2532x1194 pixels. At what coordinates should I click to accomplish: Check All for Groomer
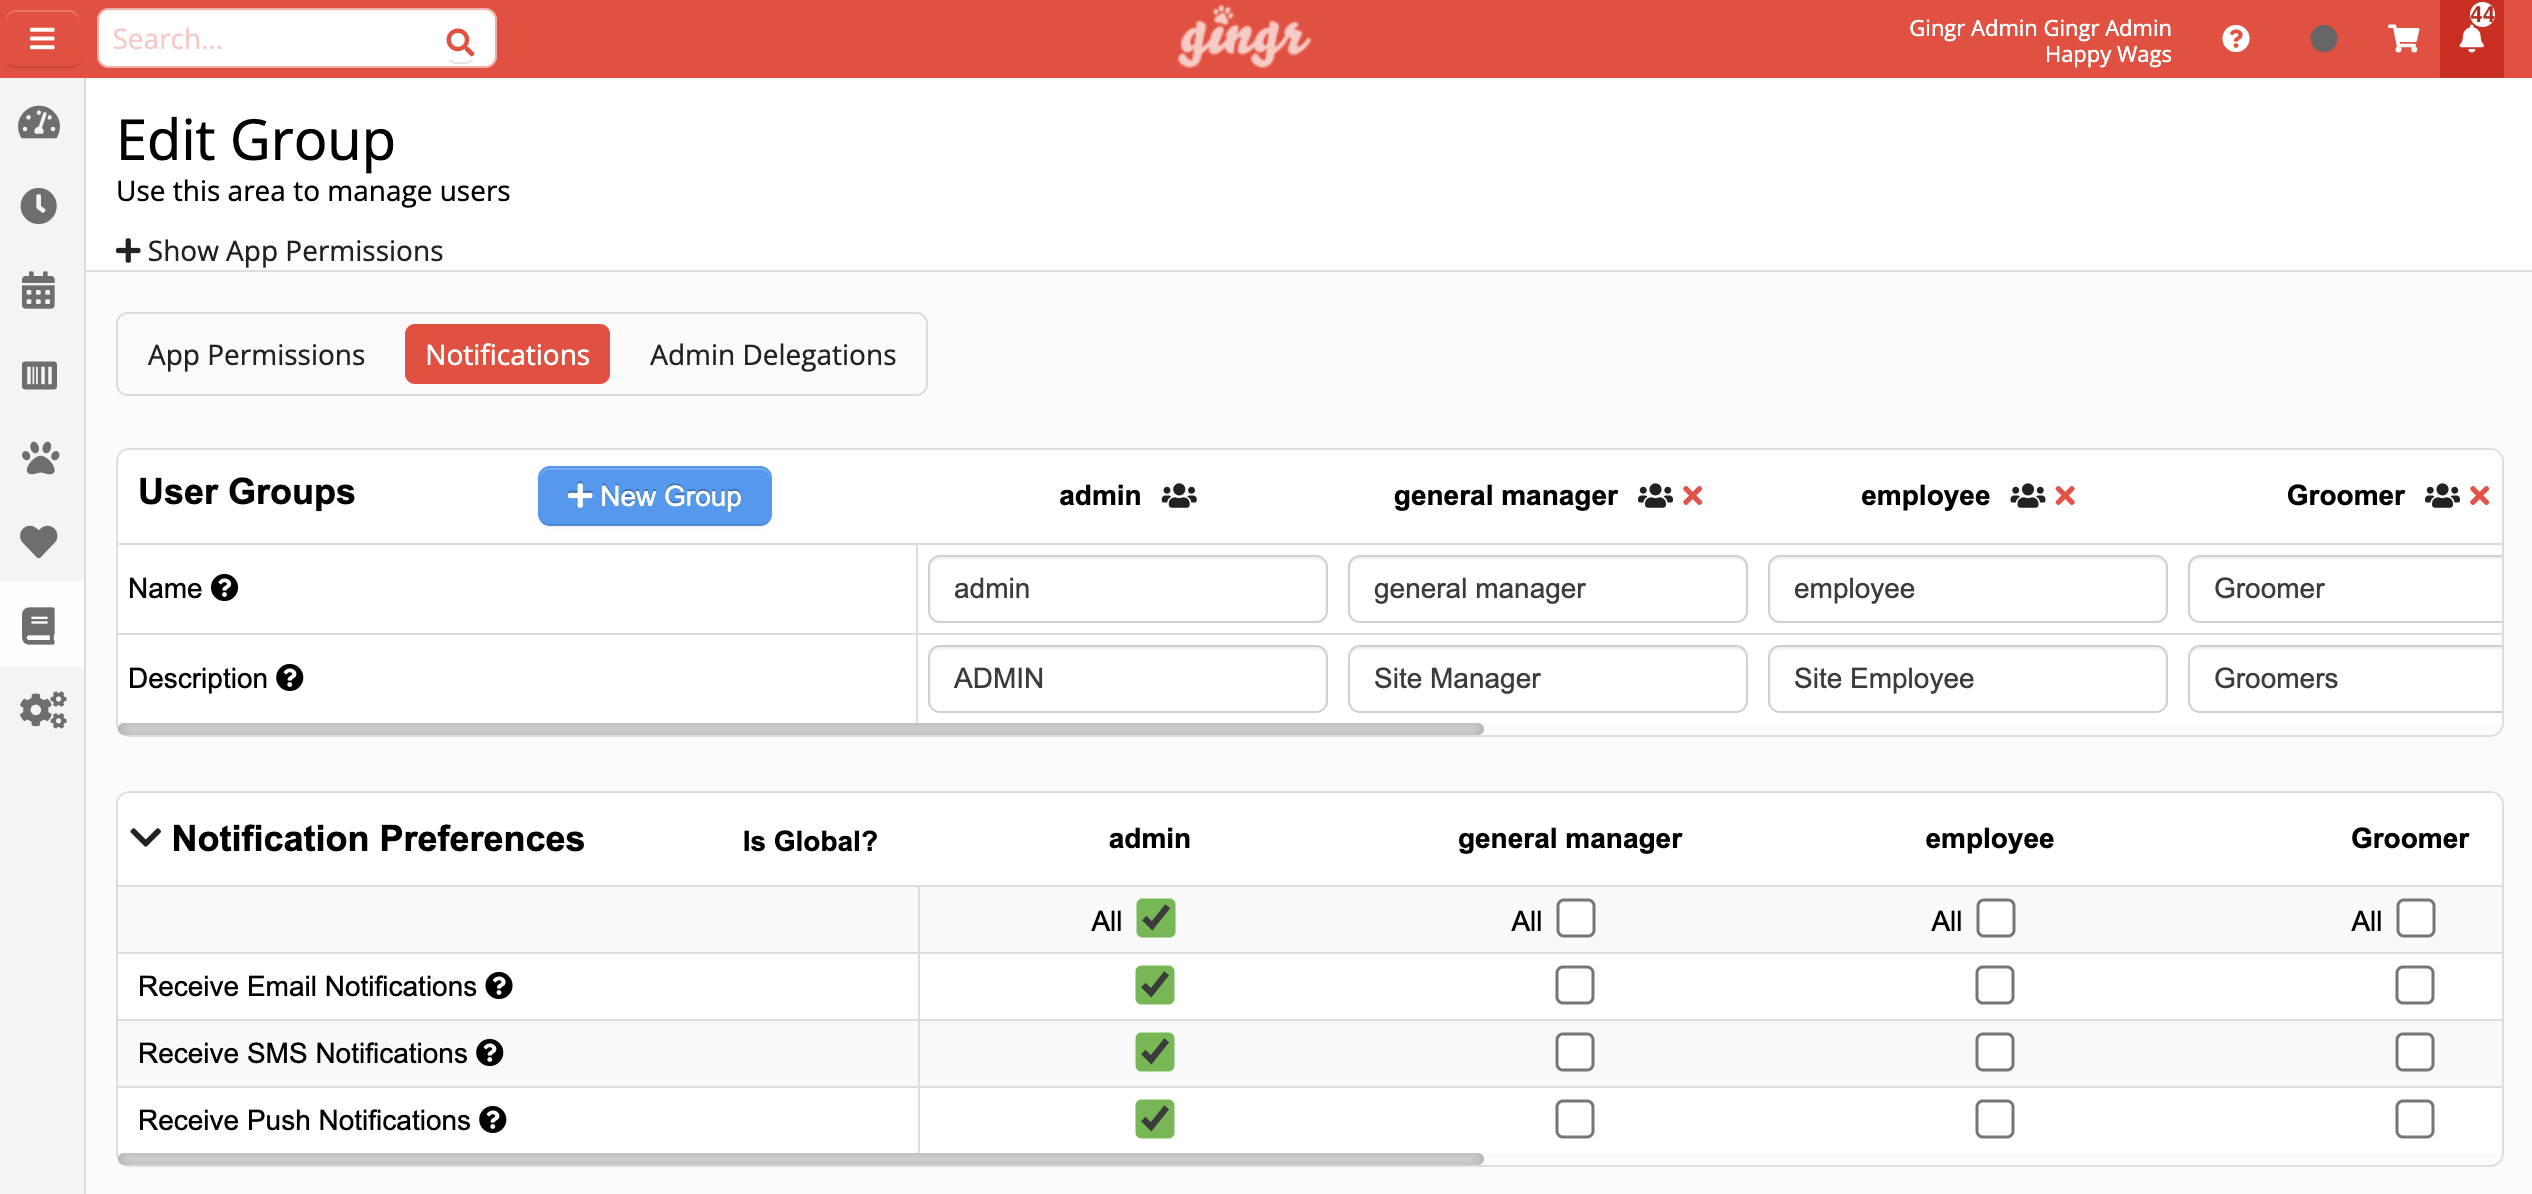click(x=2416, y=919)
